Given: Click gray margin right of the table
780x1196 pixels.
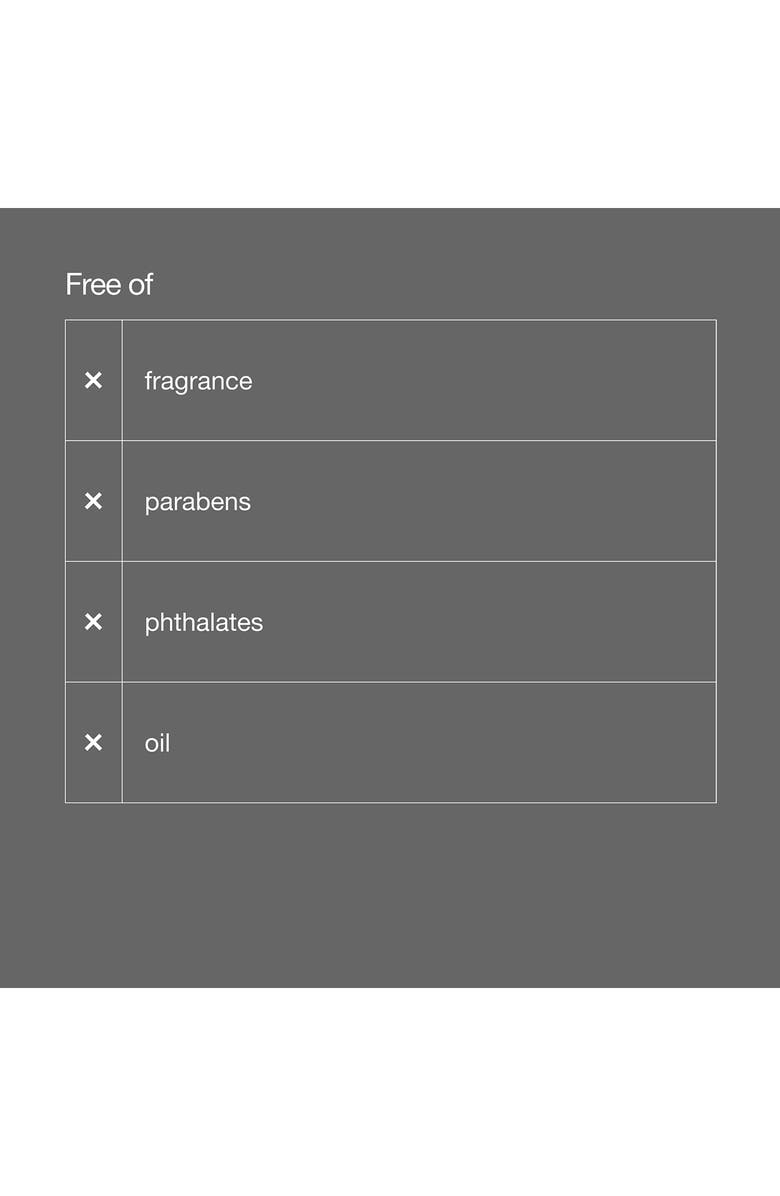Looking at the screenshot, I should point(748,560).
